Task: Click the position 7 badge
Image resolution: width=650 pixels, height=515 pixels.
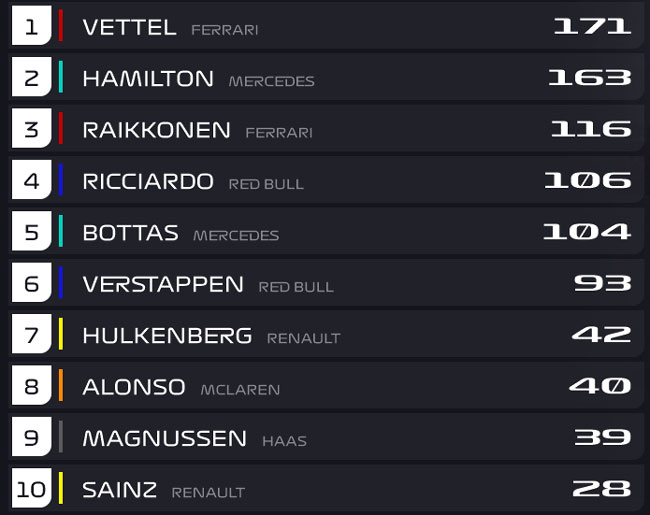Action: 32,334
